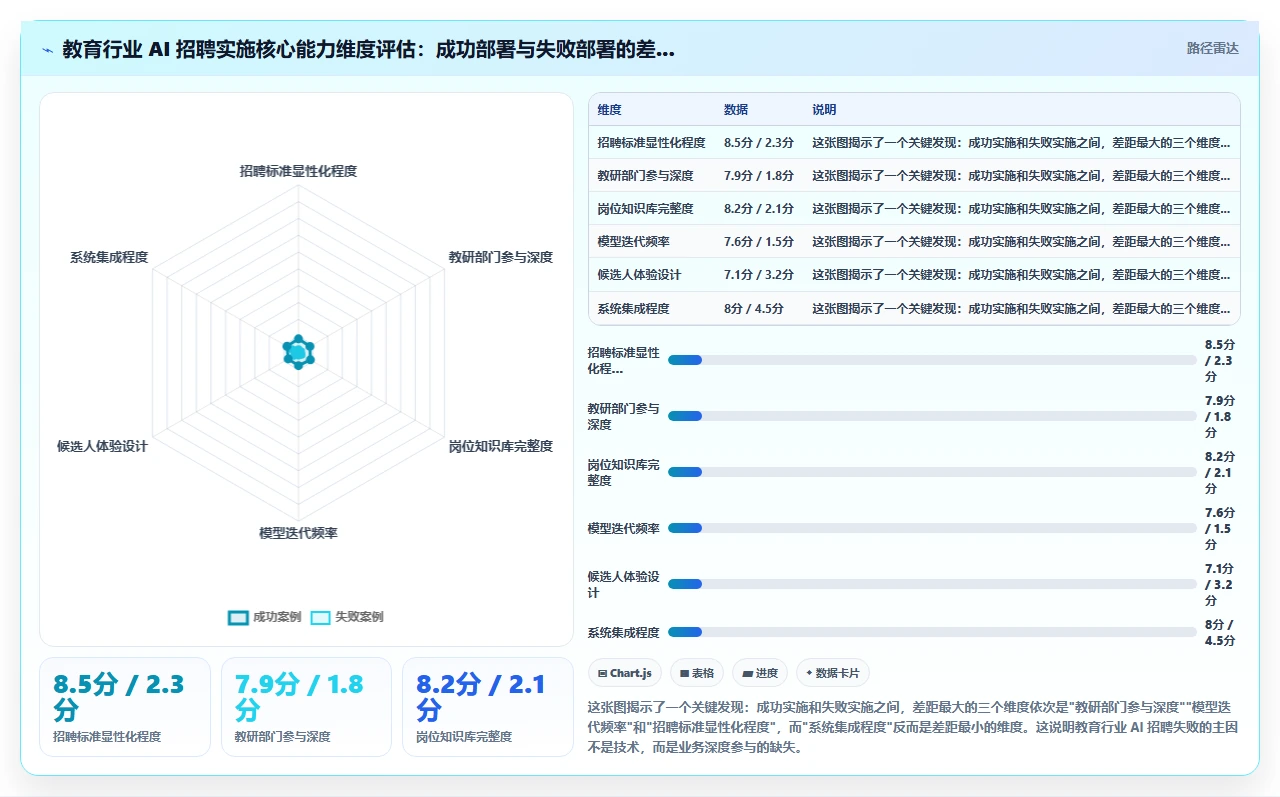Click the 系统集成程度 radar axis label
This screenshot has width=1280, height=797.
pos(108,257)
